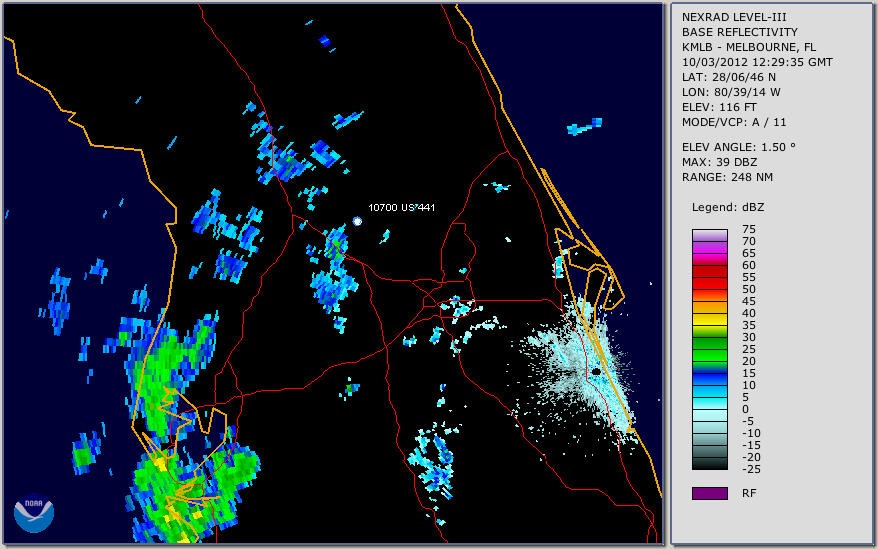Click the 'Legend: dBZ' heading
The width and height of the screenshot is (878, 549).
tap(728, 207)
